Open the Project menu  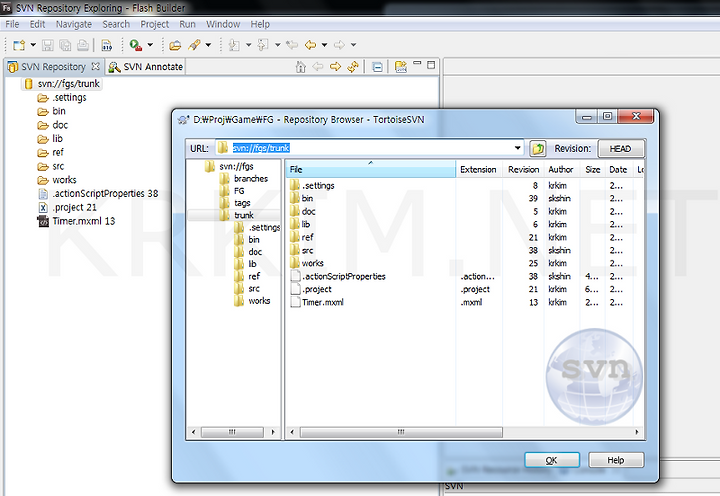pyautogui.click(x=154, y=24)
